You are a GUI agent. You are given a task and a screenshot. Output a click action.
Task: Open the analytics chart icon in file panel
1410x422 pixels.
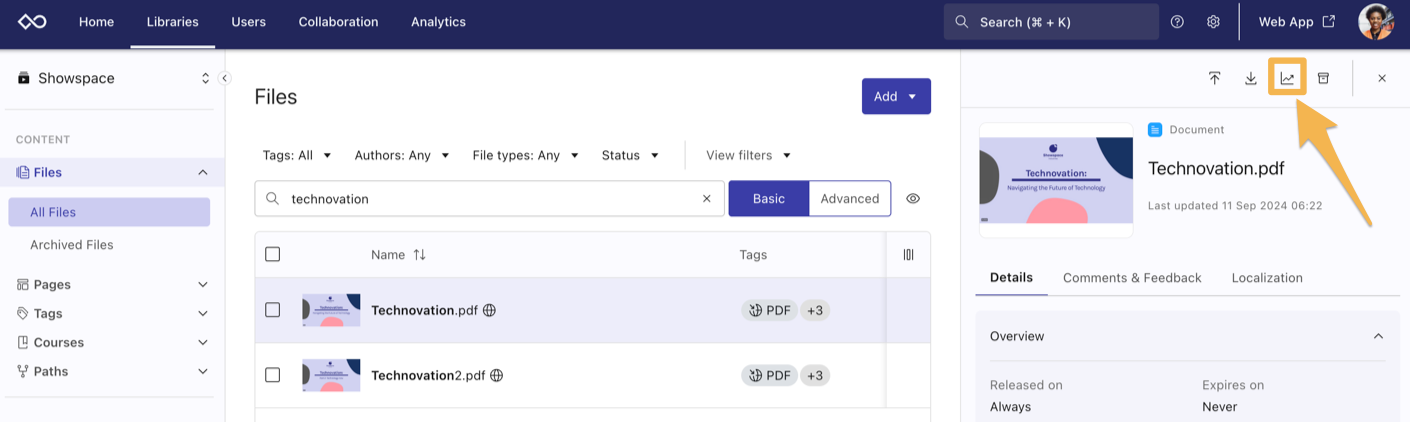1287,78
